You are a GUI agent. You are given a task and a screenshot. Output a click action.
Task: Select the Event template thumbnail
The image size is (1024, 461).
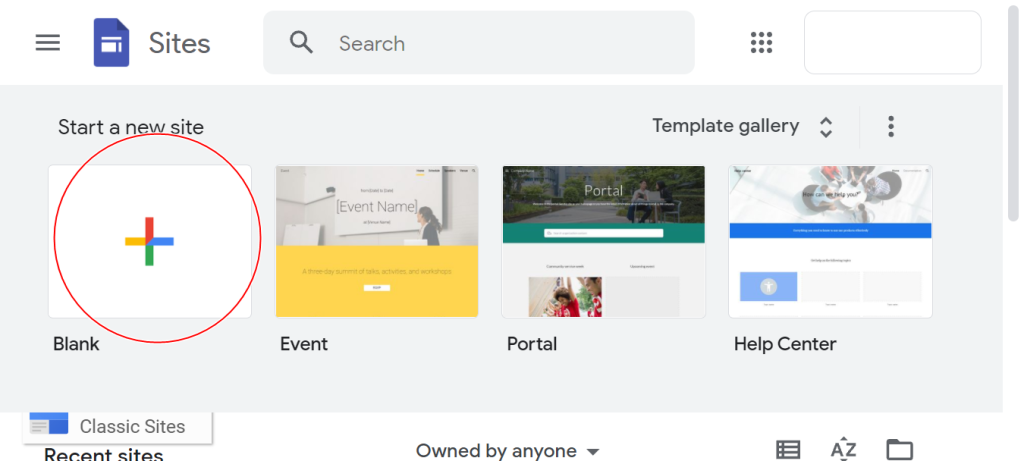(x=377, y=241)
